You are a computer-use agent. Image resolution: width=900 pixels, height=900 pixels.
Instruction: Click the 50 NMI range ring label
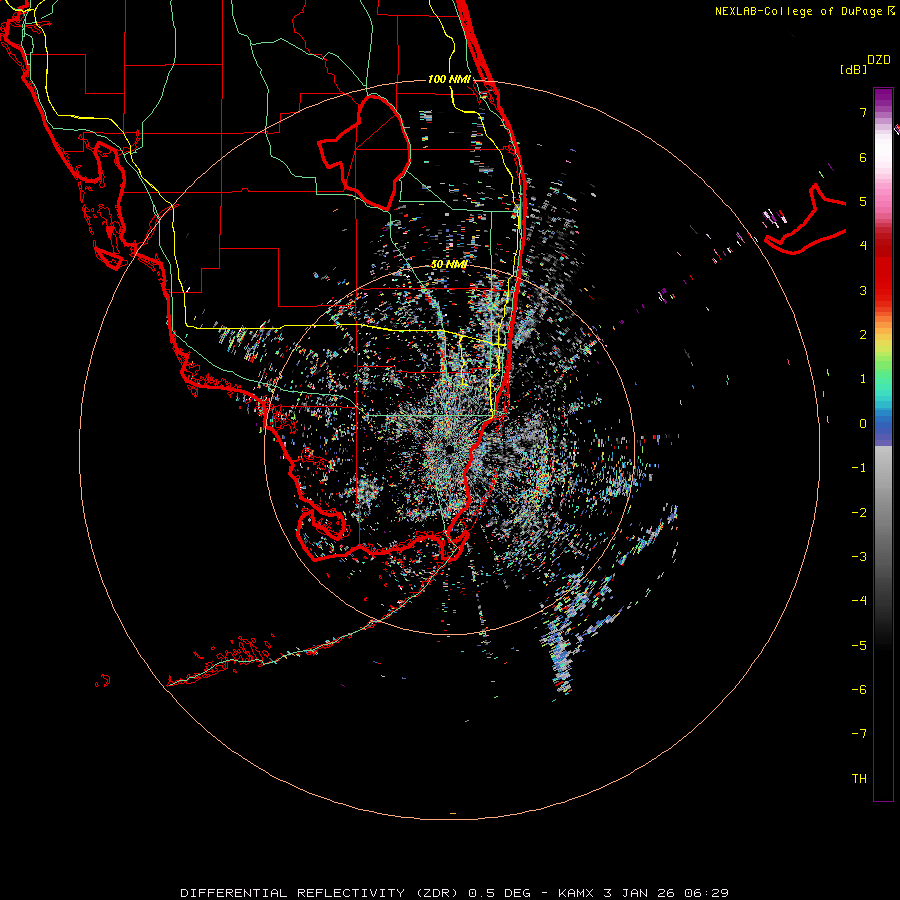point(449,264)
